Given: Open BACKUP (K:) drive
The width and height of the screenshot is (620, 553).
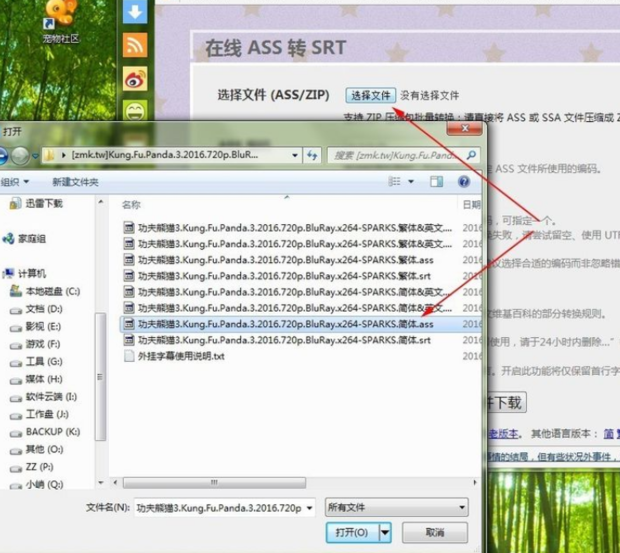Looking at the screenshot, I should (45, 432).
